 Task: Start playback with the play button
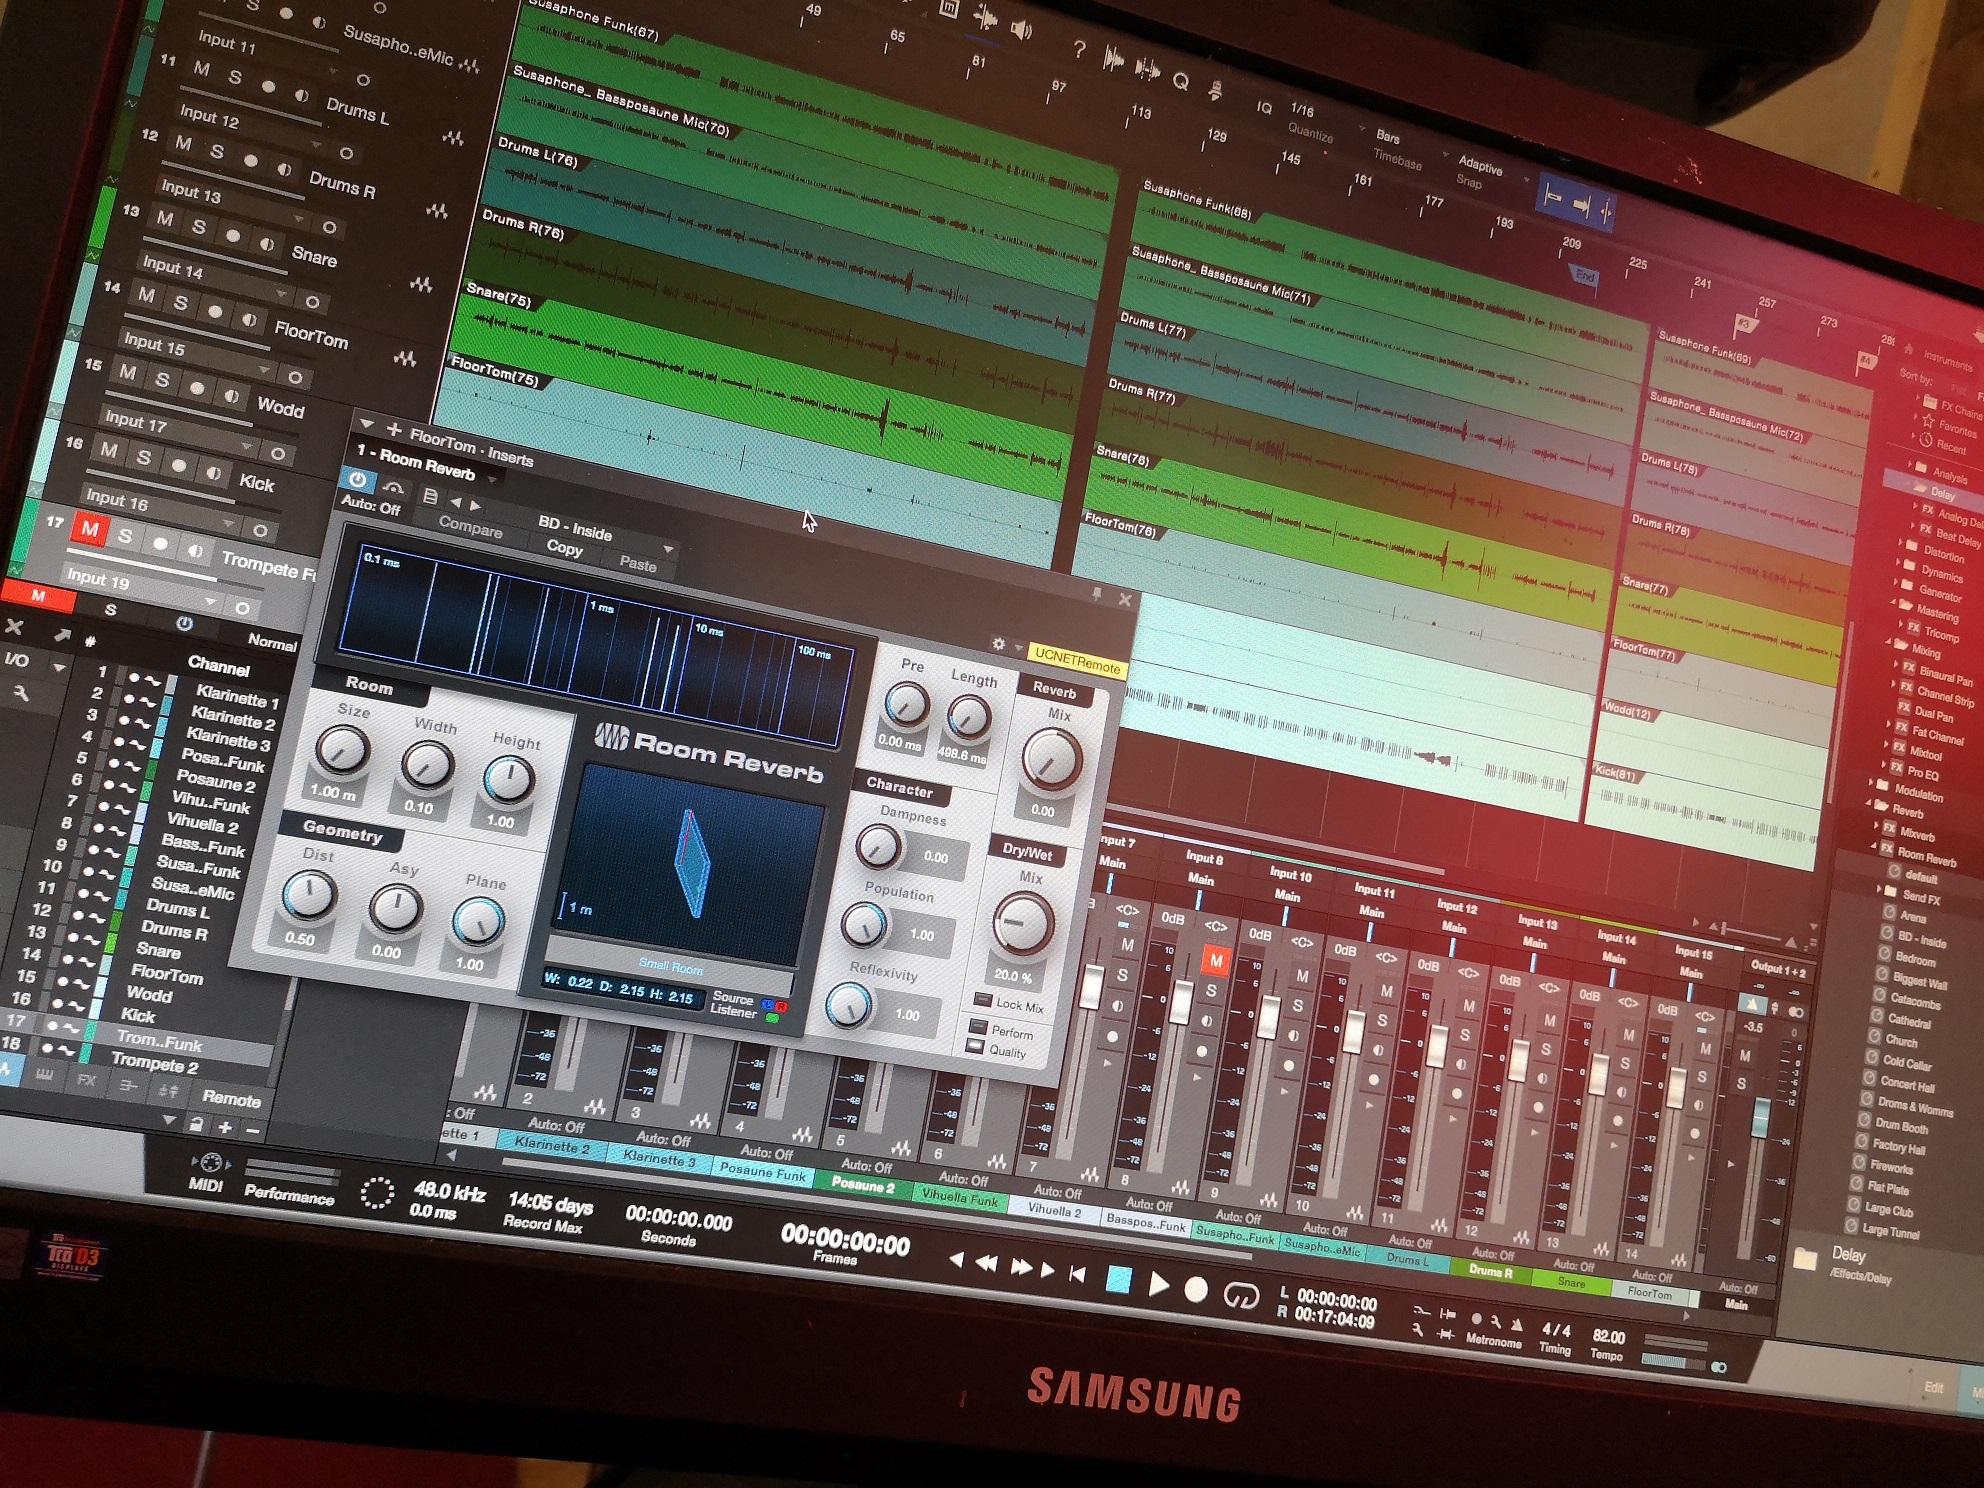[x=1158, y=1284]
